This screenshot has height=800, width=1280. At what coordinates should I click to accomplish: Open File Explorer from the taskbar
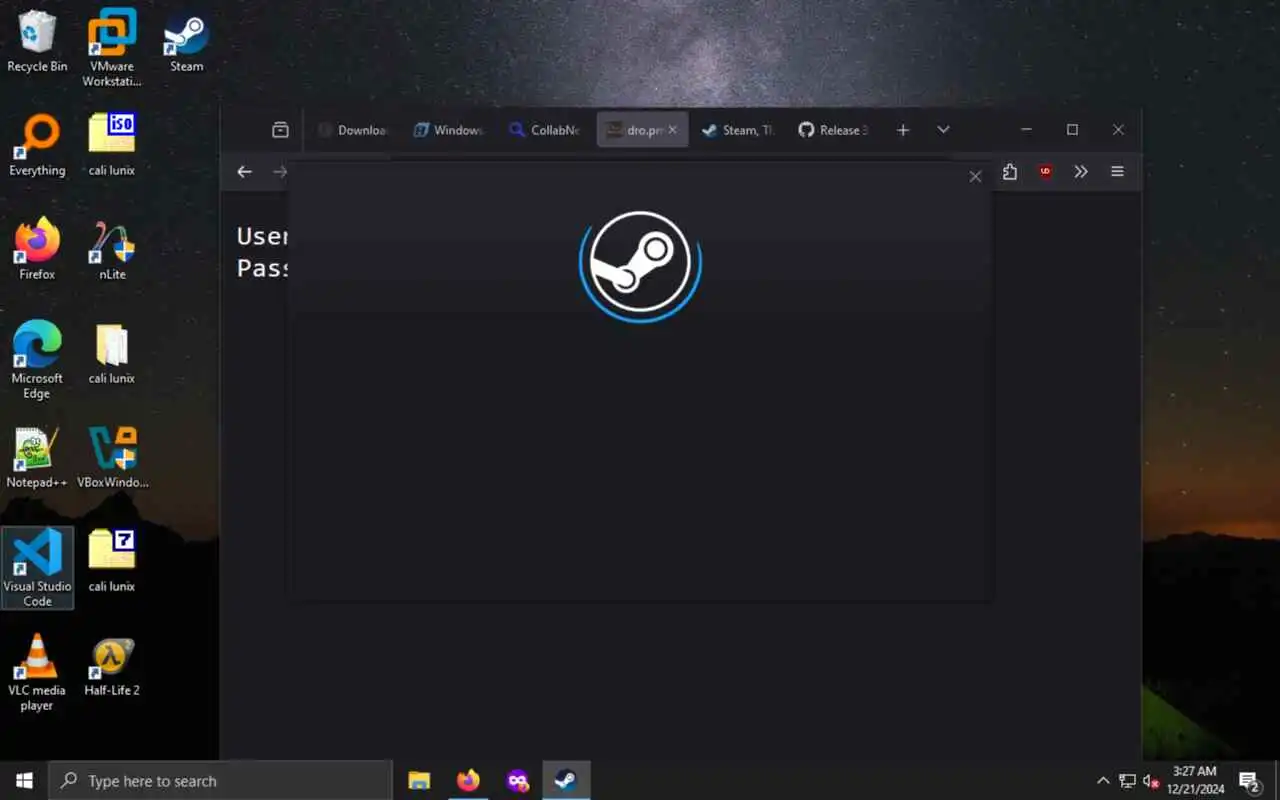(419, 781)
